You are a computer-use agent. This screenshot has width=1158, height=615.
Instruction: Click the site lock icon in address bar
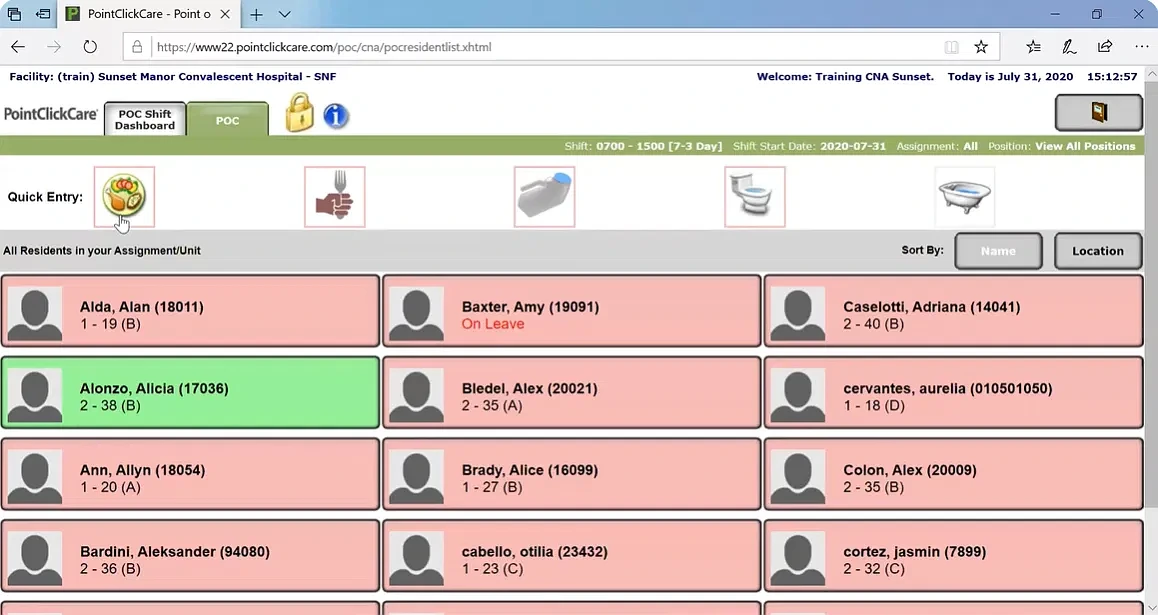tap(137, 47)
